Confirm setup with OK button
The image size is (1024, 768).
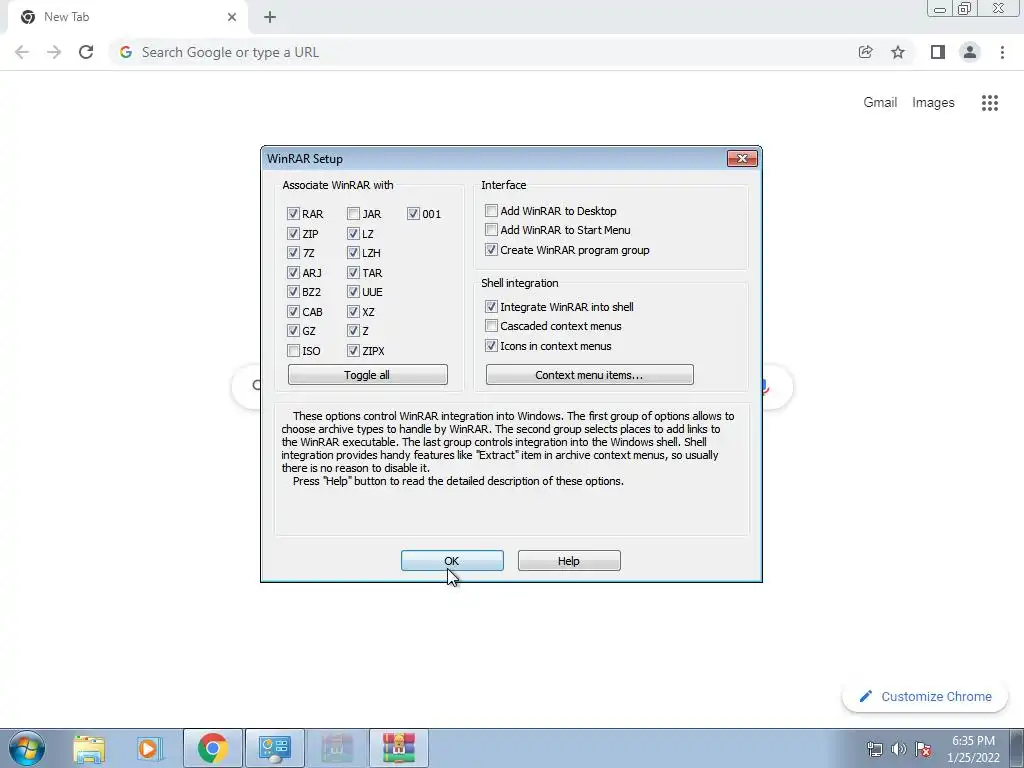452,560
